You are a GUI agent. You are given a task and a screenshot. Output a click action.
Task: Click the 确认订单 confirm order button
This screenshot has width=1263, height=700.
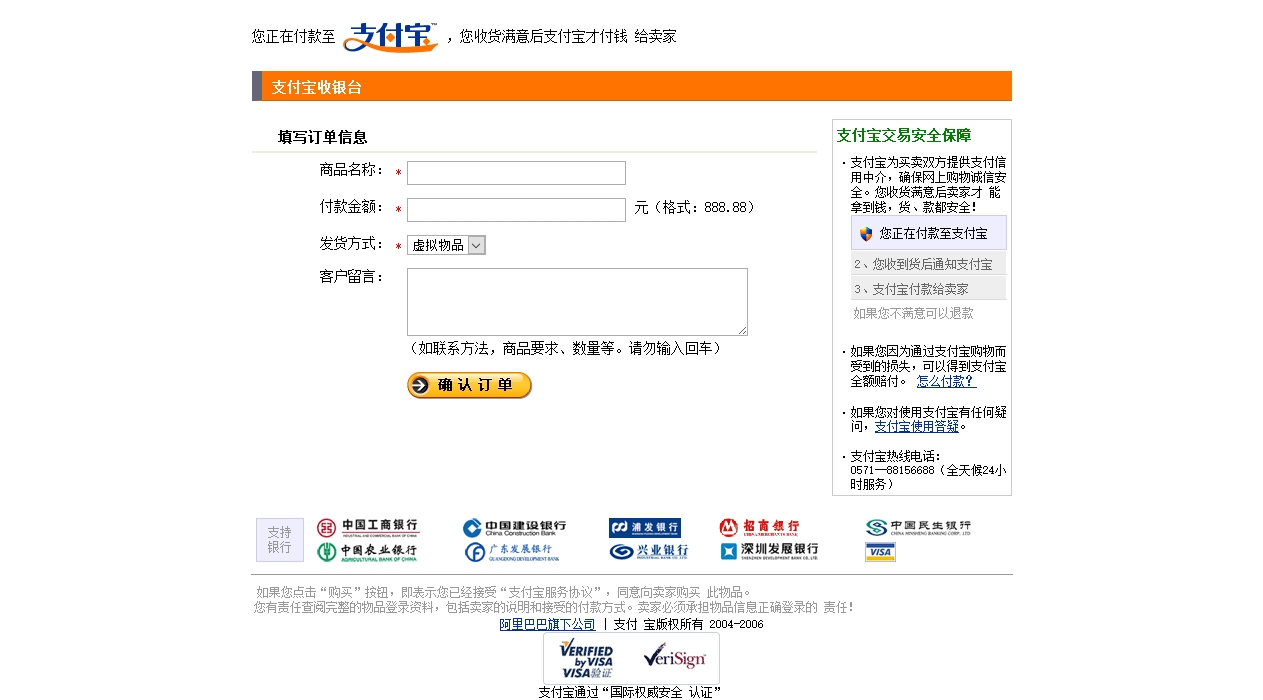469,386
